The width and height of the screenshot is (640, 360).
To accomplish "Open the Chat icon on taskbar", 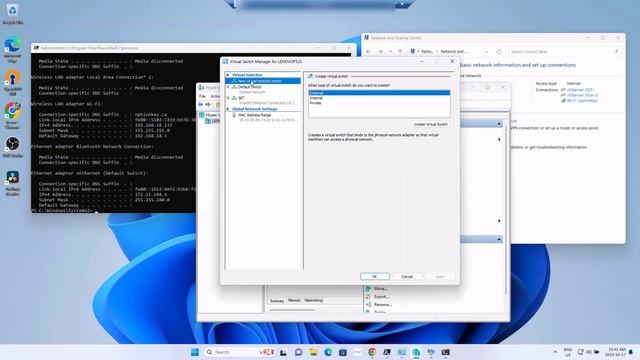I will click(298, 352).
